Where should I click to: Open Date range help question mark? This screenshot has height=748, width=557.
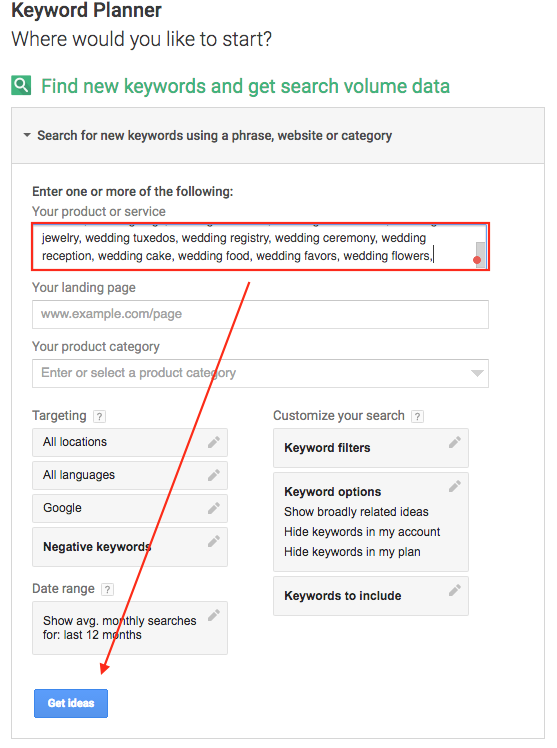[x=107, y=590]
